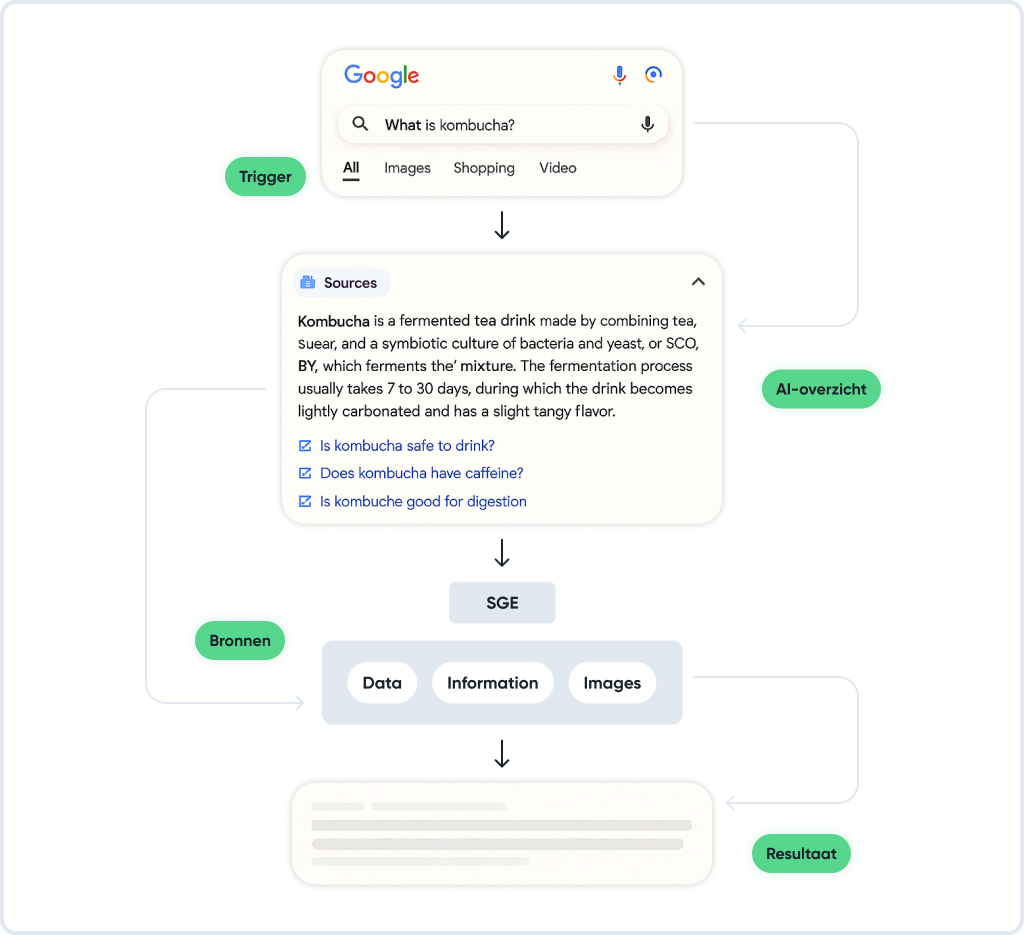Click the AI-overzicht label
The image size is (1024, 935).
coord(821,389)
